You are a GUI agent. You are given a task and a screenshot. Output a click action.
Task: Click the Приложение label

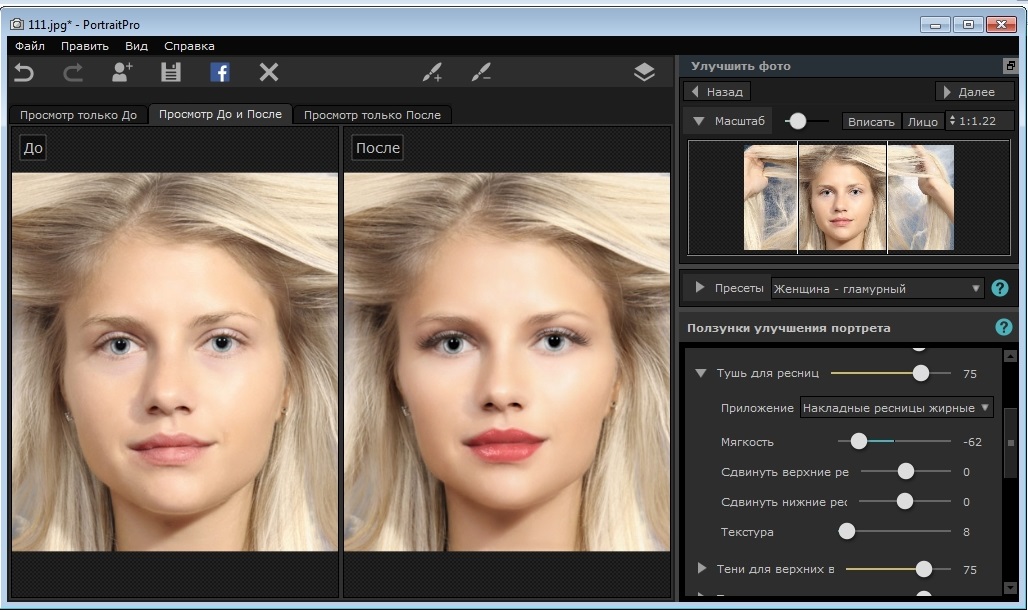pyautogui.click(x=757, y=408)
